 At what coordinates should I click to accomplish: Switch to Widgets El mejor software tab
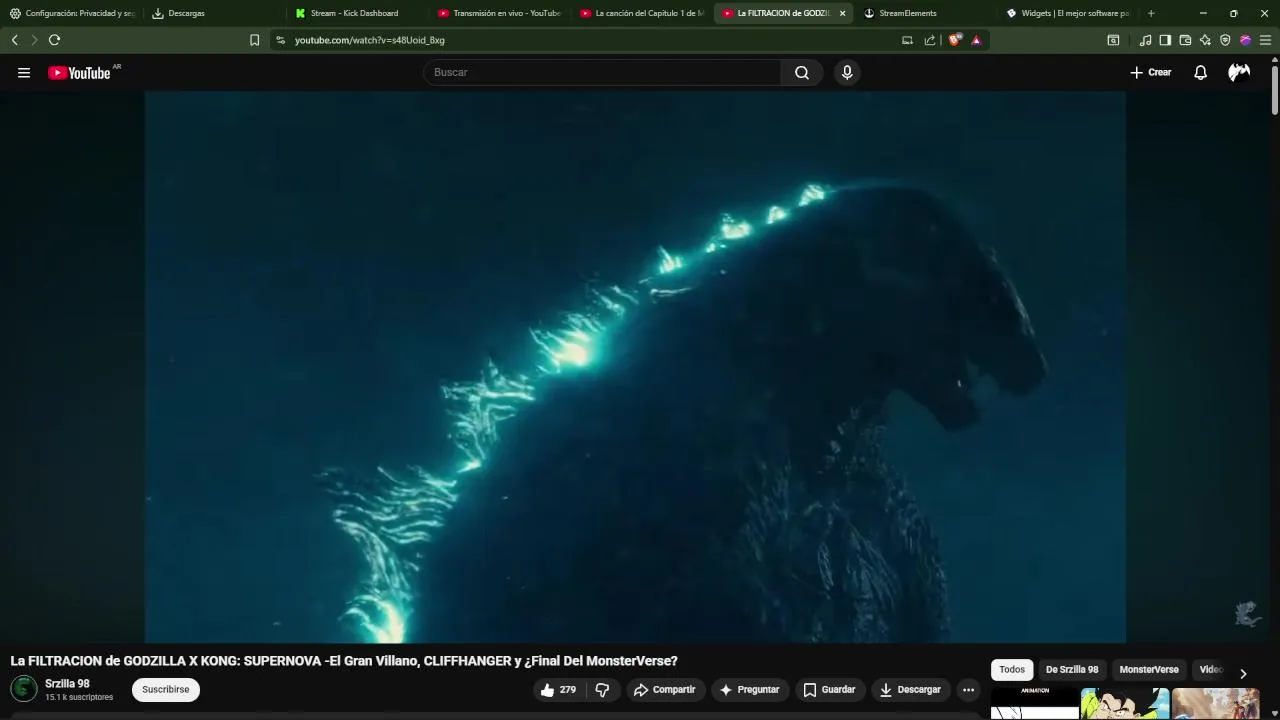(1069, 13)
